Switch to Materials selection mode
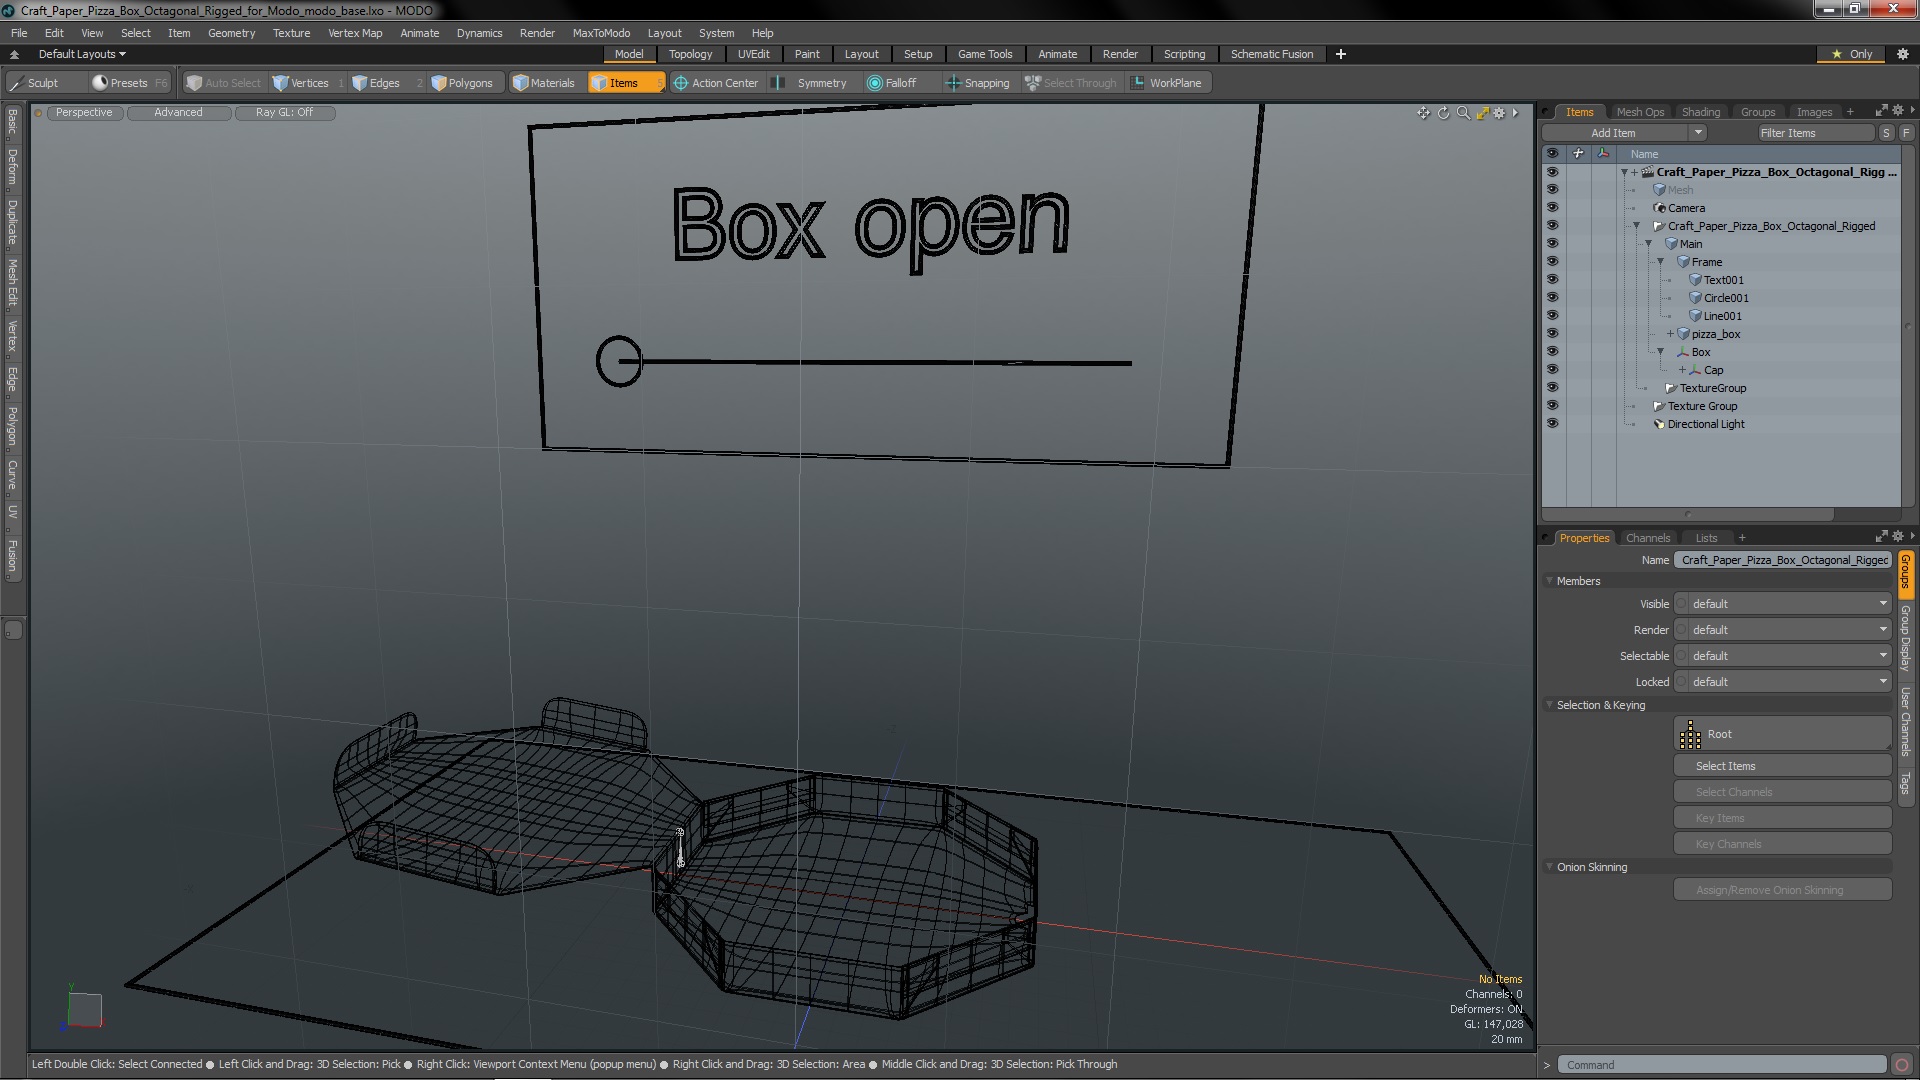The image size is (1920, 1080). [x=544, y=83]
